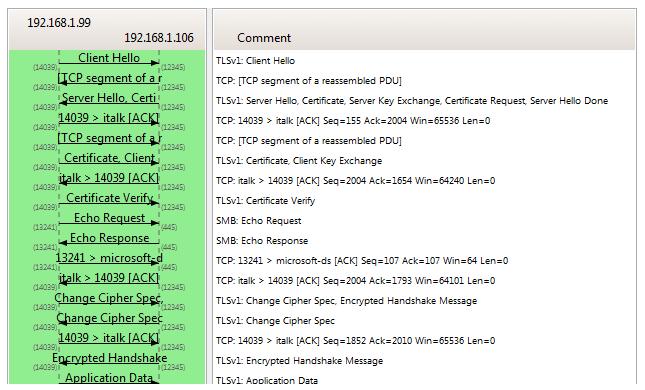Click comment 'TLSv1: Certificate, Client Key Exchange'

tap(299, 161)
